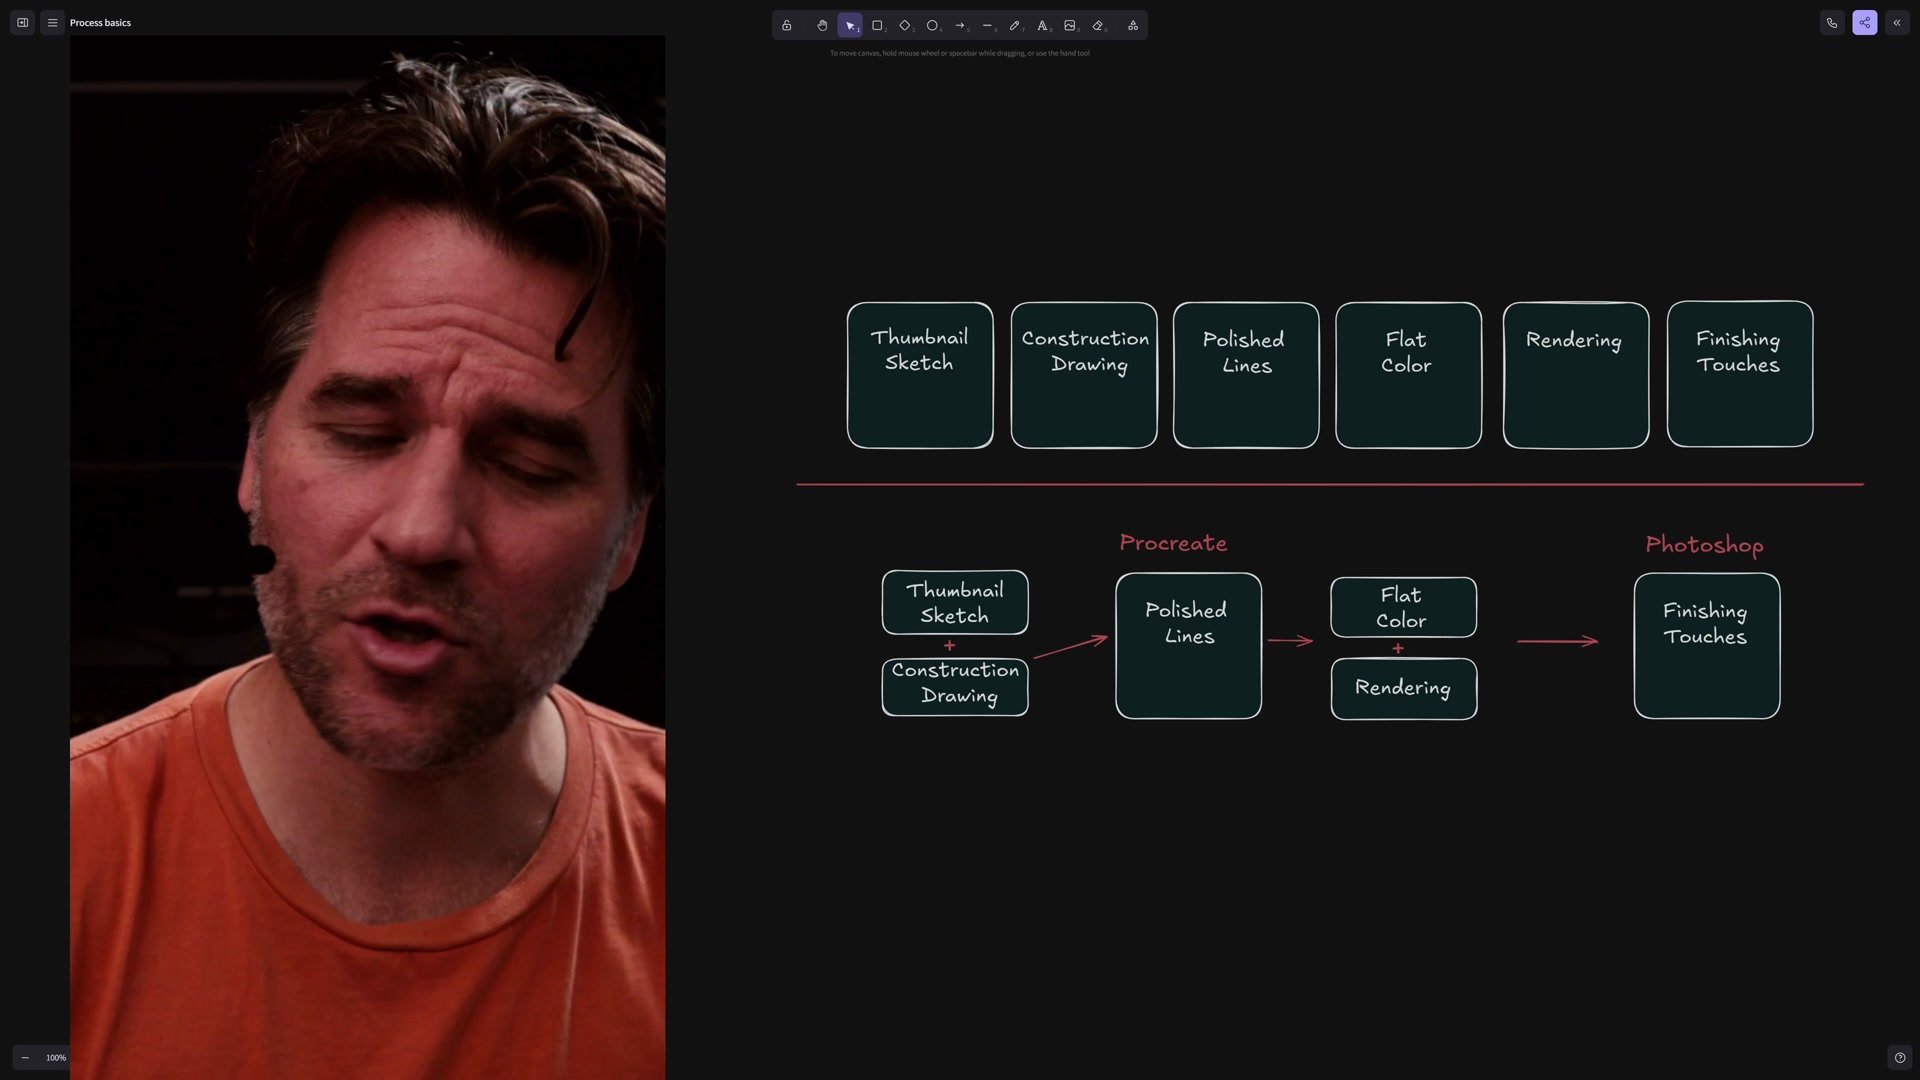Click the Process basics title
This screenshot has height=1080, width=1920.
[x=100, y=22]
